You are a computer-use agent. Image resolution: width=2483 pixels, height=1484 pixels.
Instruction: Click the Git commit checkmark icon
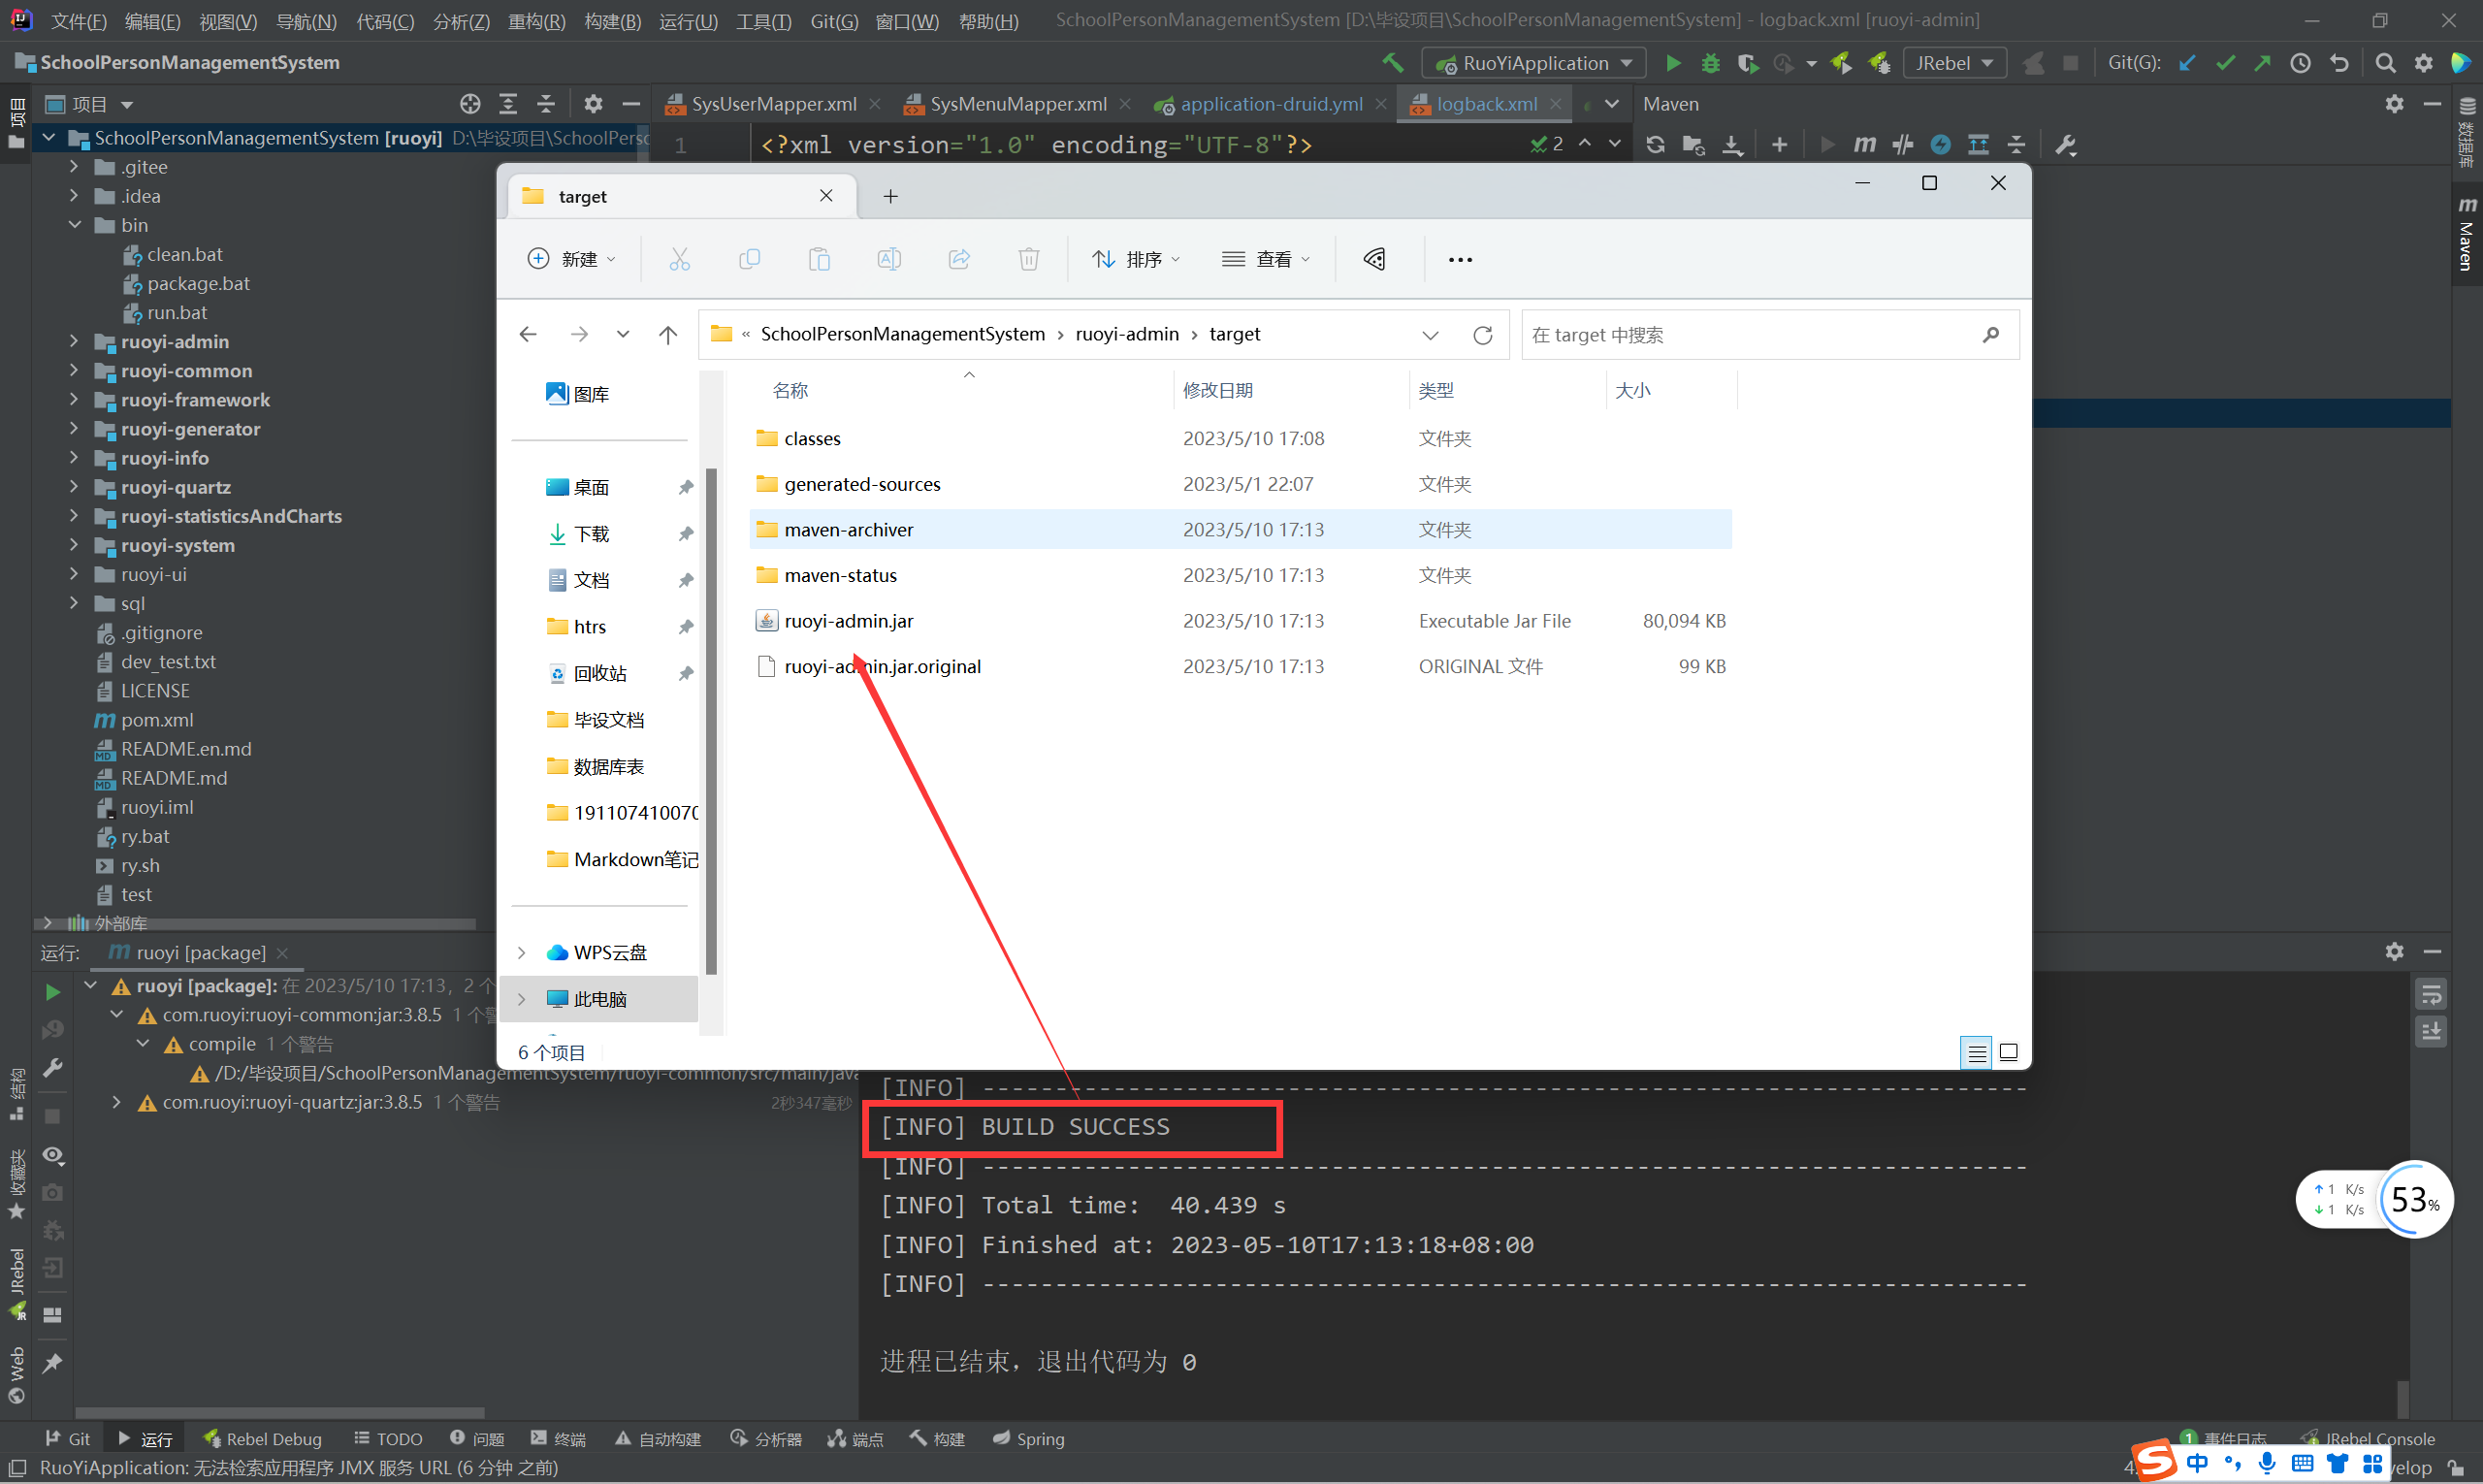coord(2225,63)
